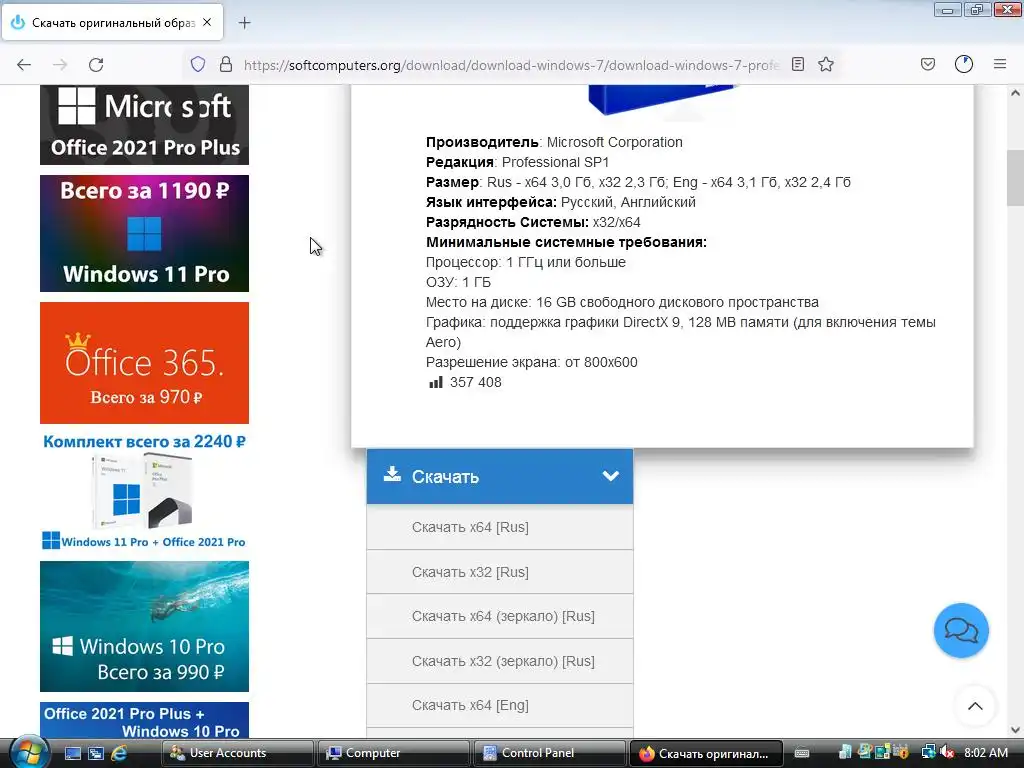
Task: Click the bar-chart views icon near 357 408
Action: point(436,382)
